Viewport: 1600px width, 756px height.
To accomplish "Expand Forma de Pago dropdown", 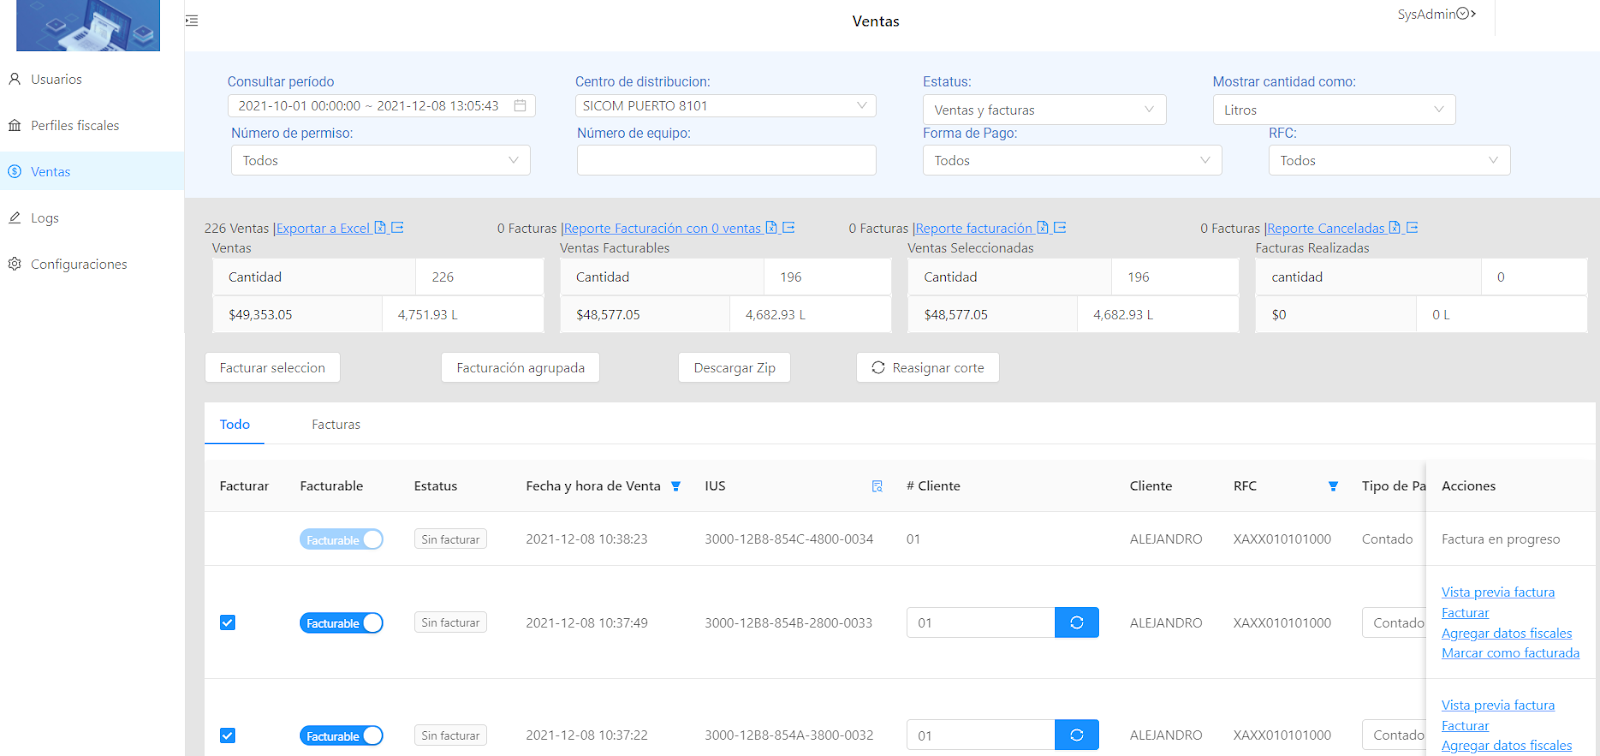I will (1072, 160).
